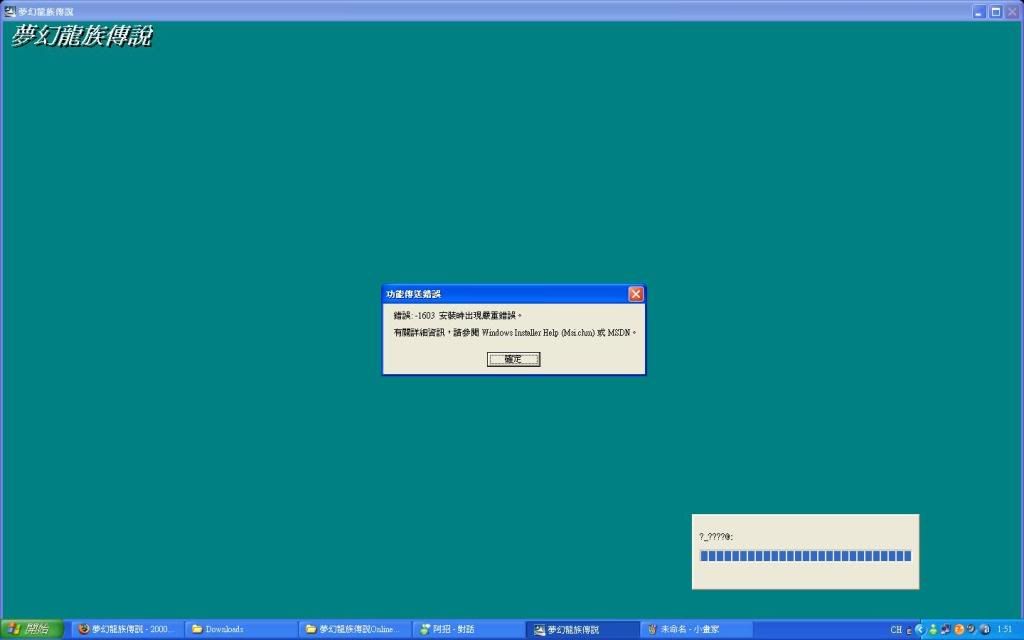Select the 夢幻龍族傳說 installer taskbar button
Image resolution: width=1024 pixels, height=640 pixels.
(582, 629)
